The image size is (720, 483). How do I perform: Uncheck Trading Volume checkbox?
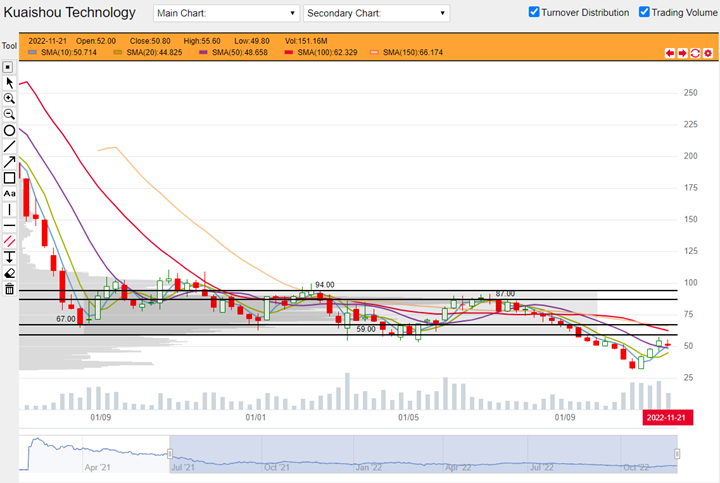644,12
